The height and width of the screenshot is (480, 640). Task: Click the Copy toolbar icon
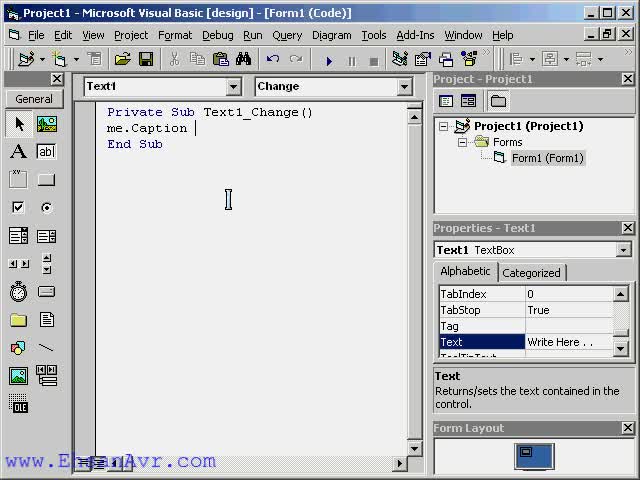pos(198,60)
